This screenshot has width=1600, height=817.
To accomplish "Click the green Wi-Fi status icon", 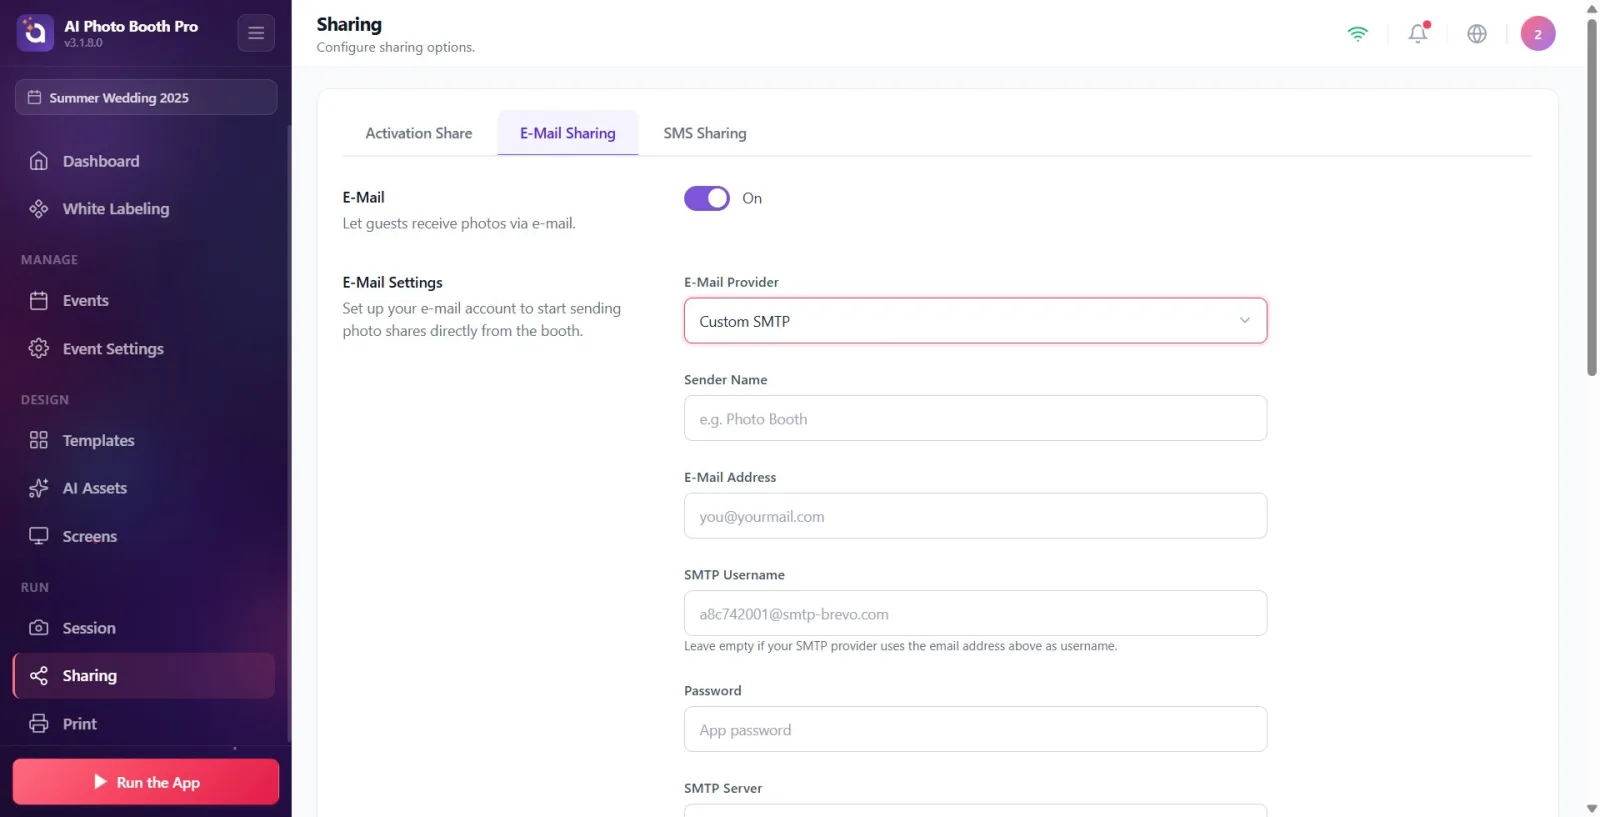I will tap(1357, 33).
